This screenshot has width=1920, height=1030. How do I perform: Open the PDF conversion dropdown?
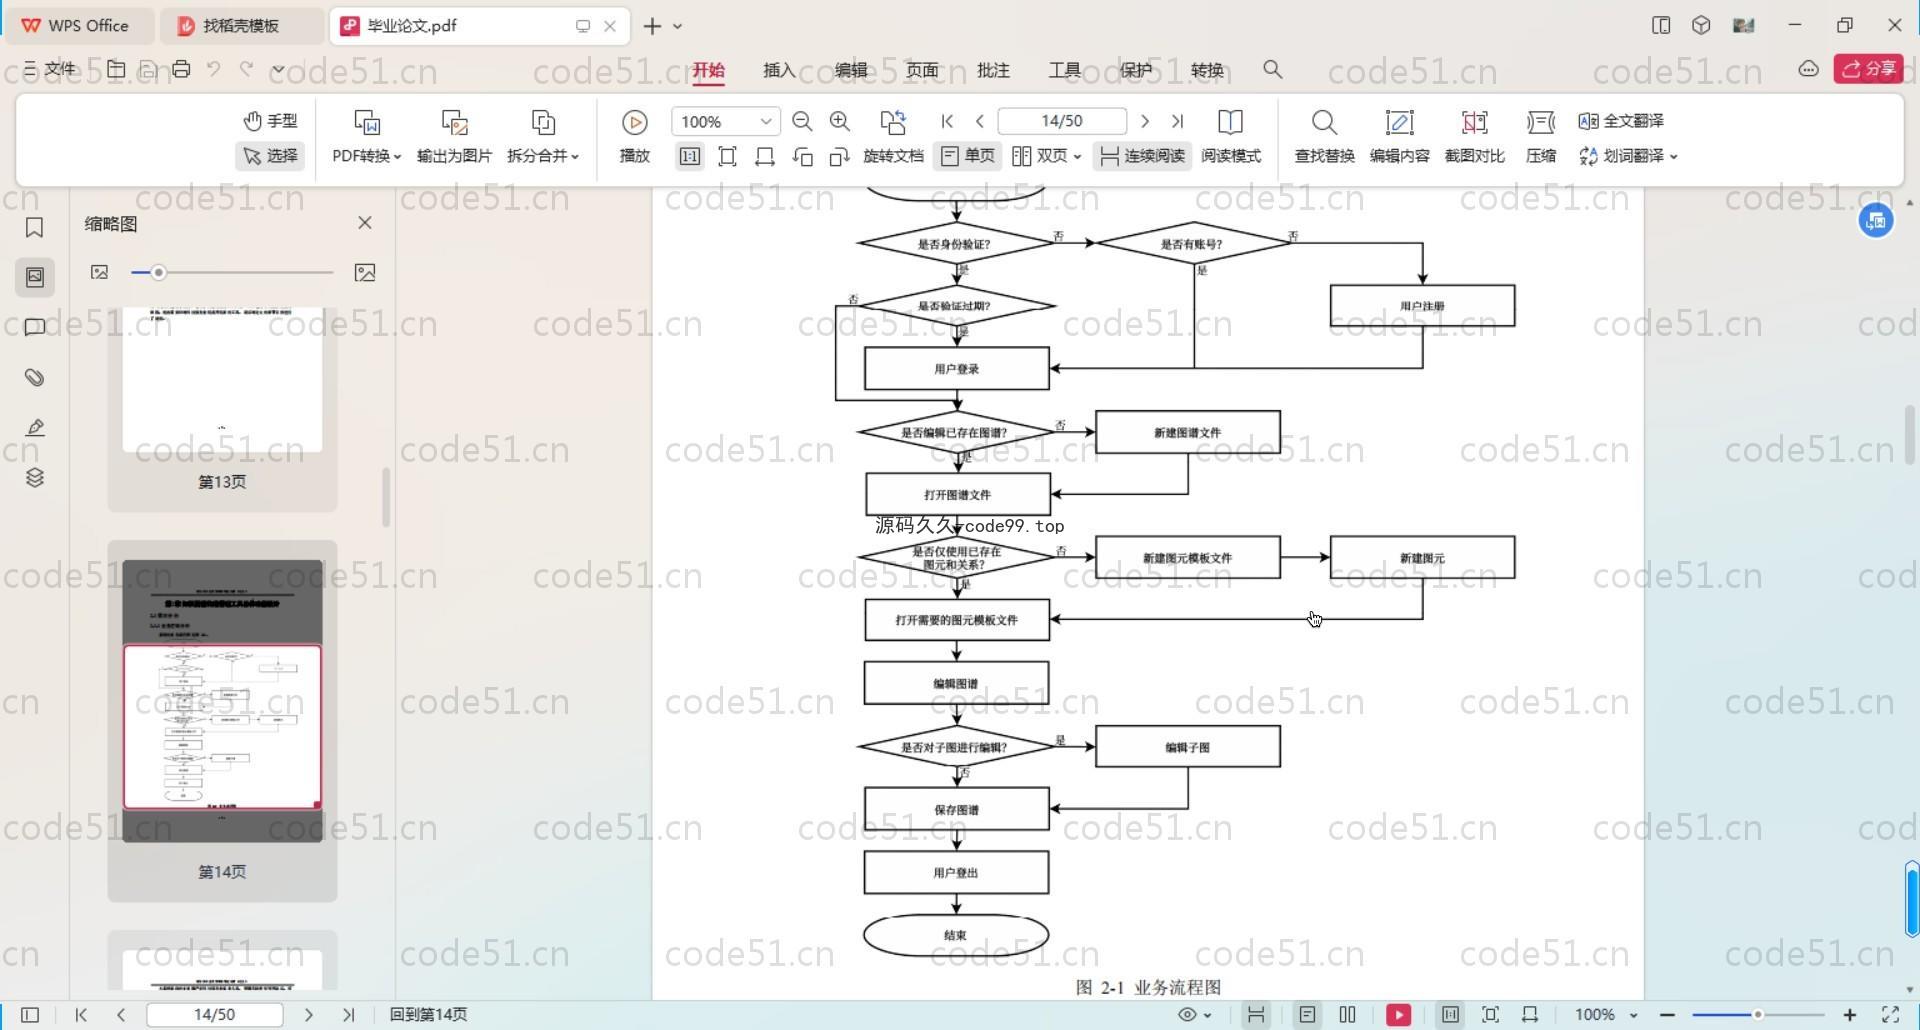tap(366, 156)
